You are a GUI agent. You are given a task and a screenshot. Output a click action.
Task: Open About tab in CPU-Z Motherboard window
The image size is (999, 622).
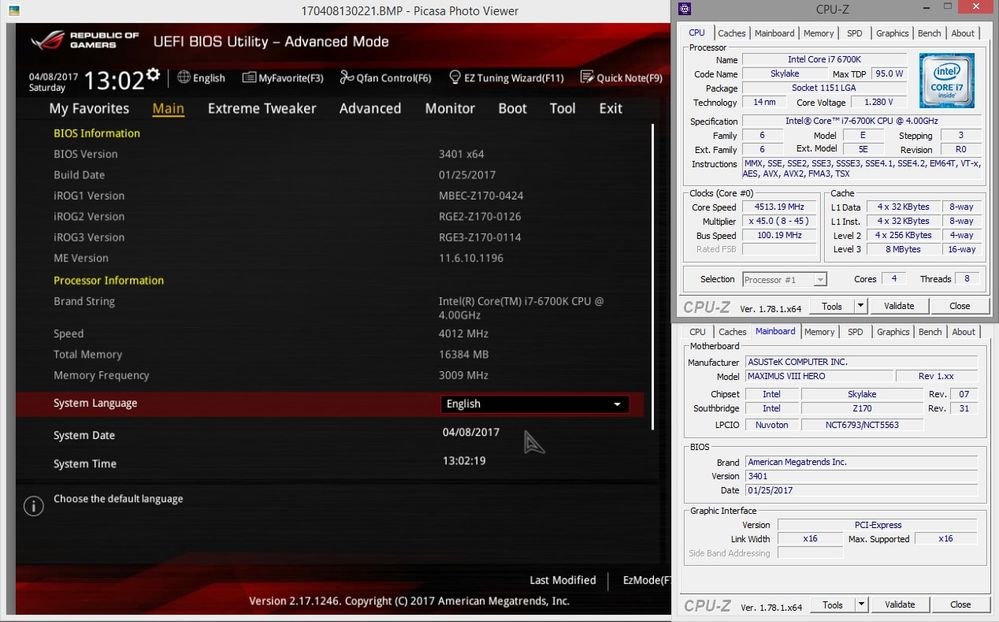click(963, 332)
